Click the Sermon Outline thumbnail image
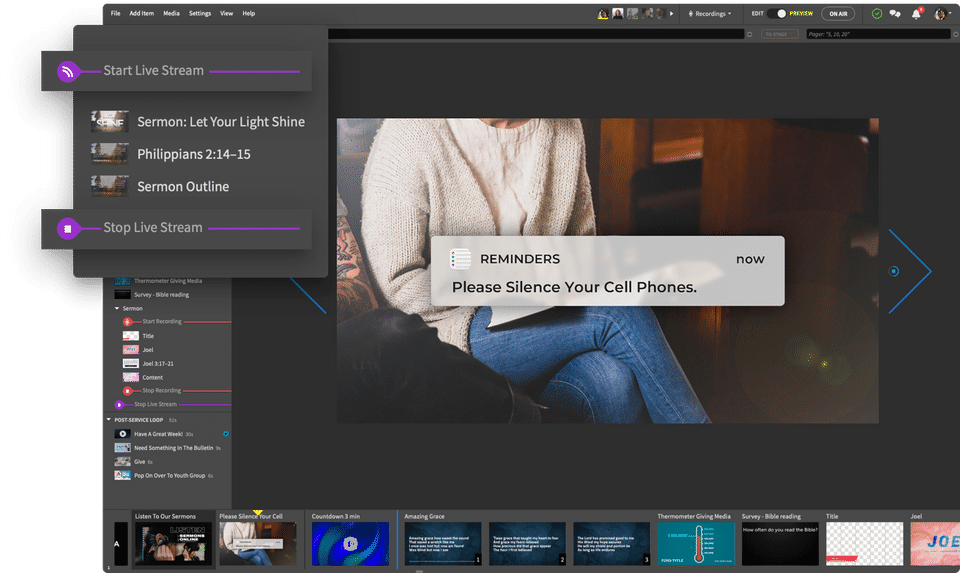The height and width of the screenshot is (573, 960). pyautogui.click(x=110, y=187)
